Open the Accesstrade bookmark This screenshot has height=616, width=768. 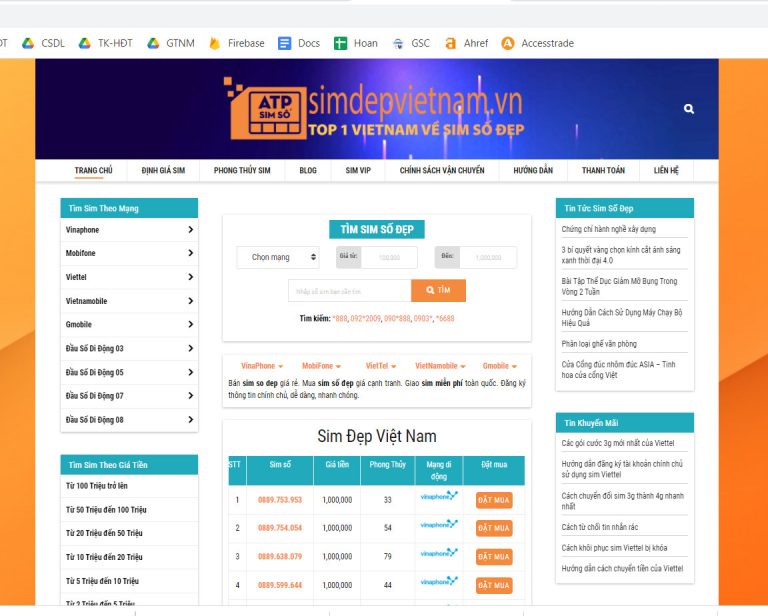(x=537, y=43)
